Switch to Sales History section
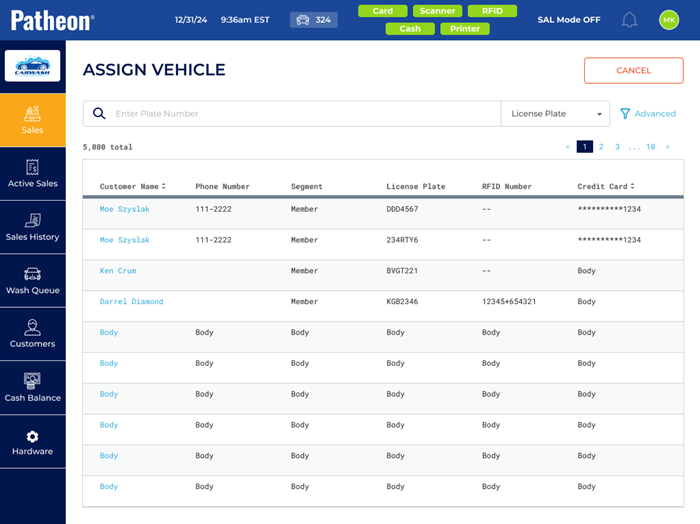Screen dimensions: 700x524 [32, 227]
